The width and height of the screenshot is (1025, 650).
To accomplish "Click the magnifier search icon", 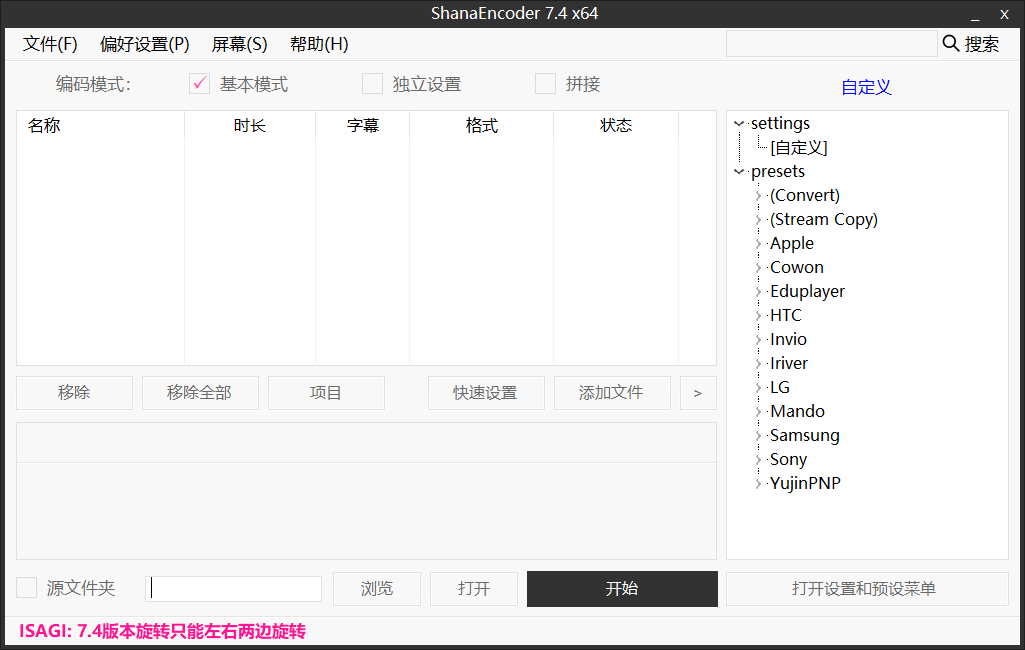I will 951,44.
